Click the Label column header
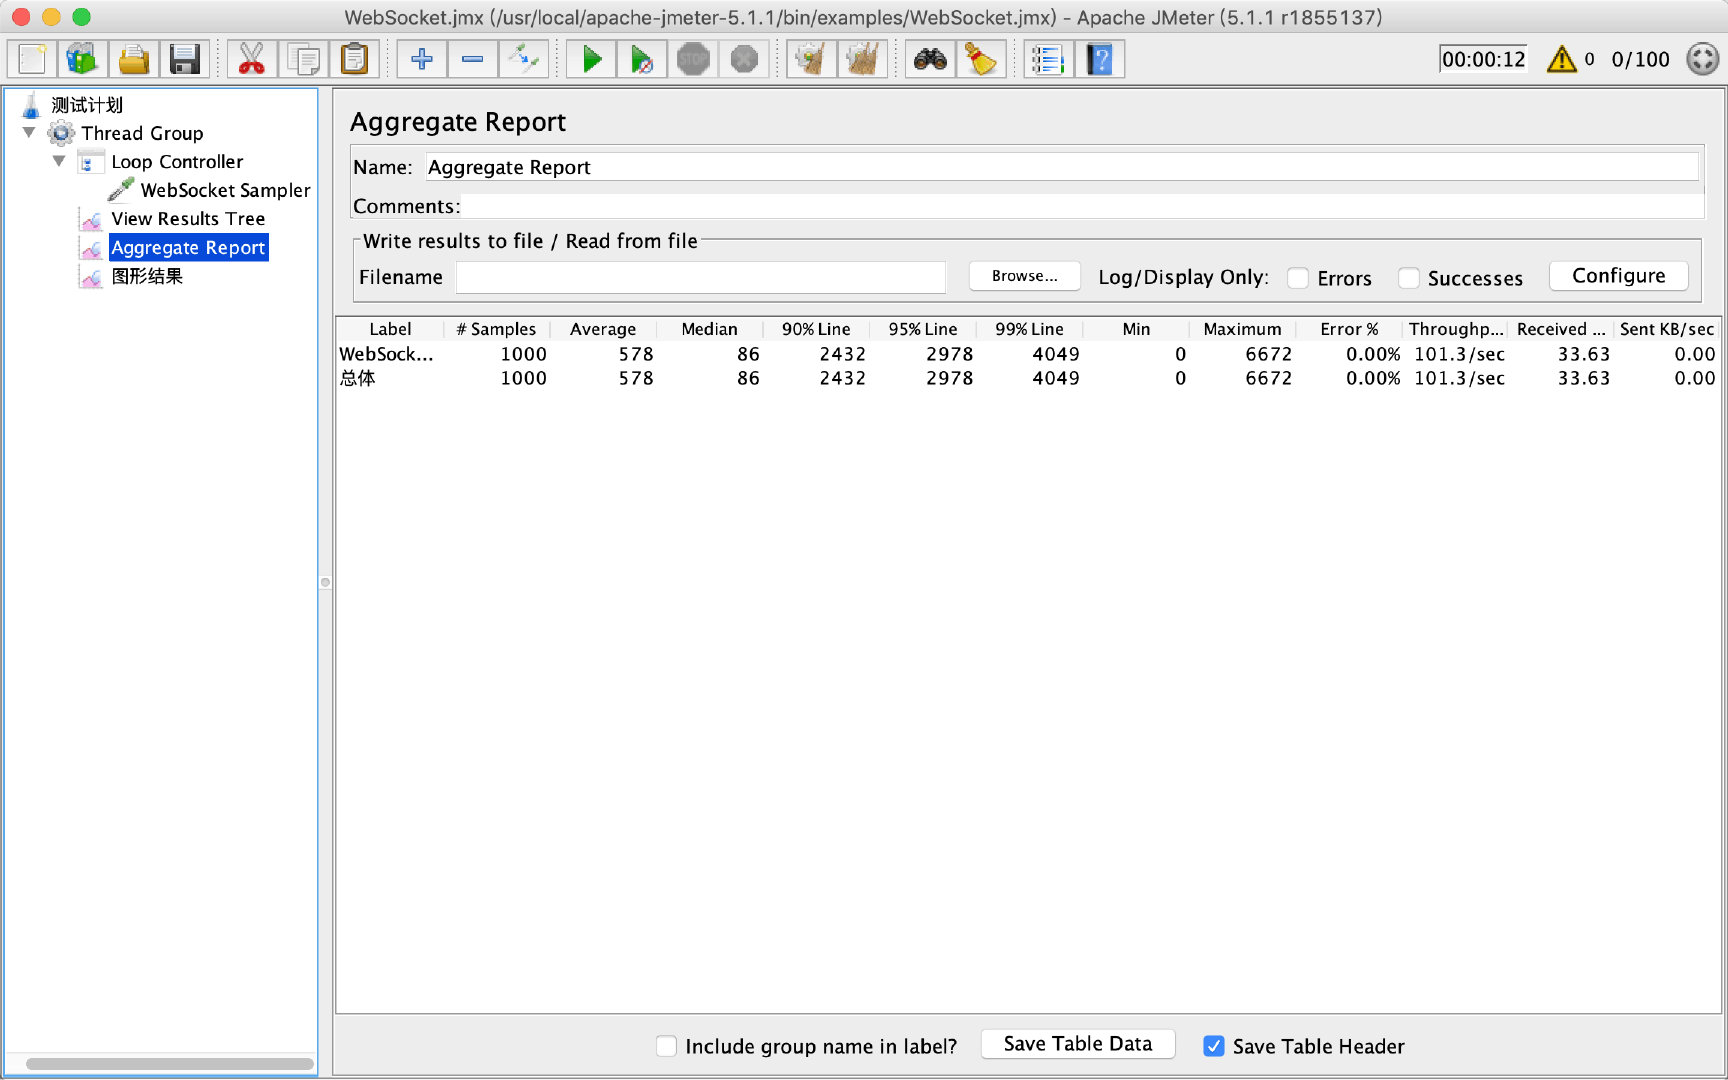 click(390, 329)
